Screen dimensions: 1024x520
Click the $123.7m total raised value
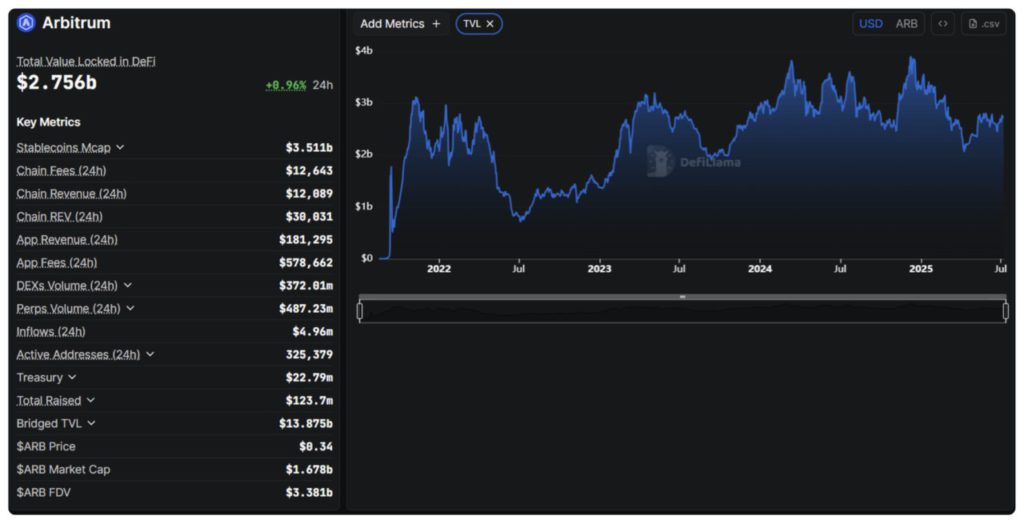click(309, 400)
